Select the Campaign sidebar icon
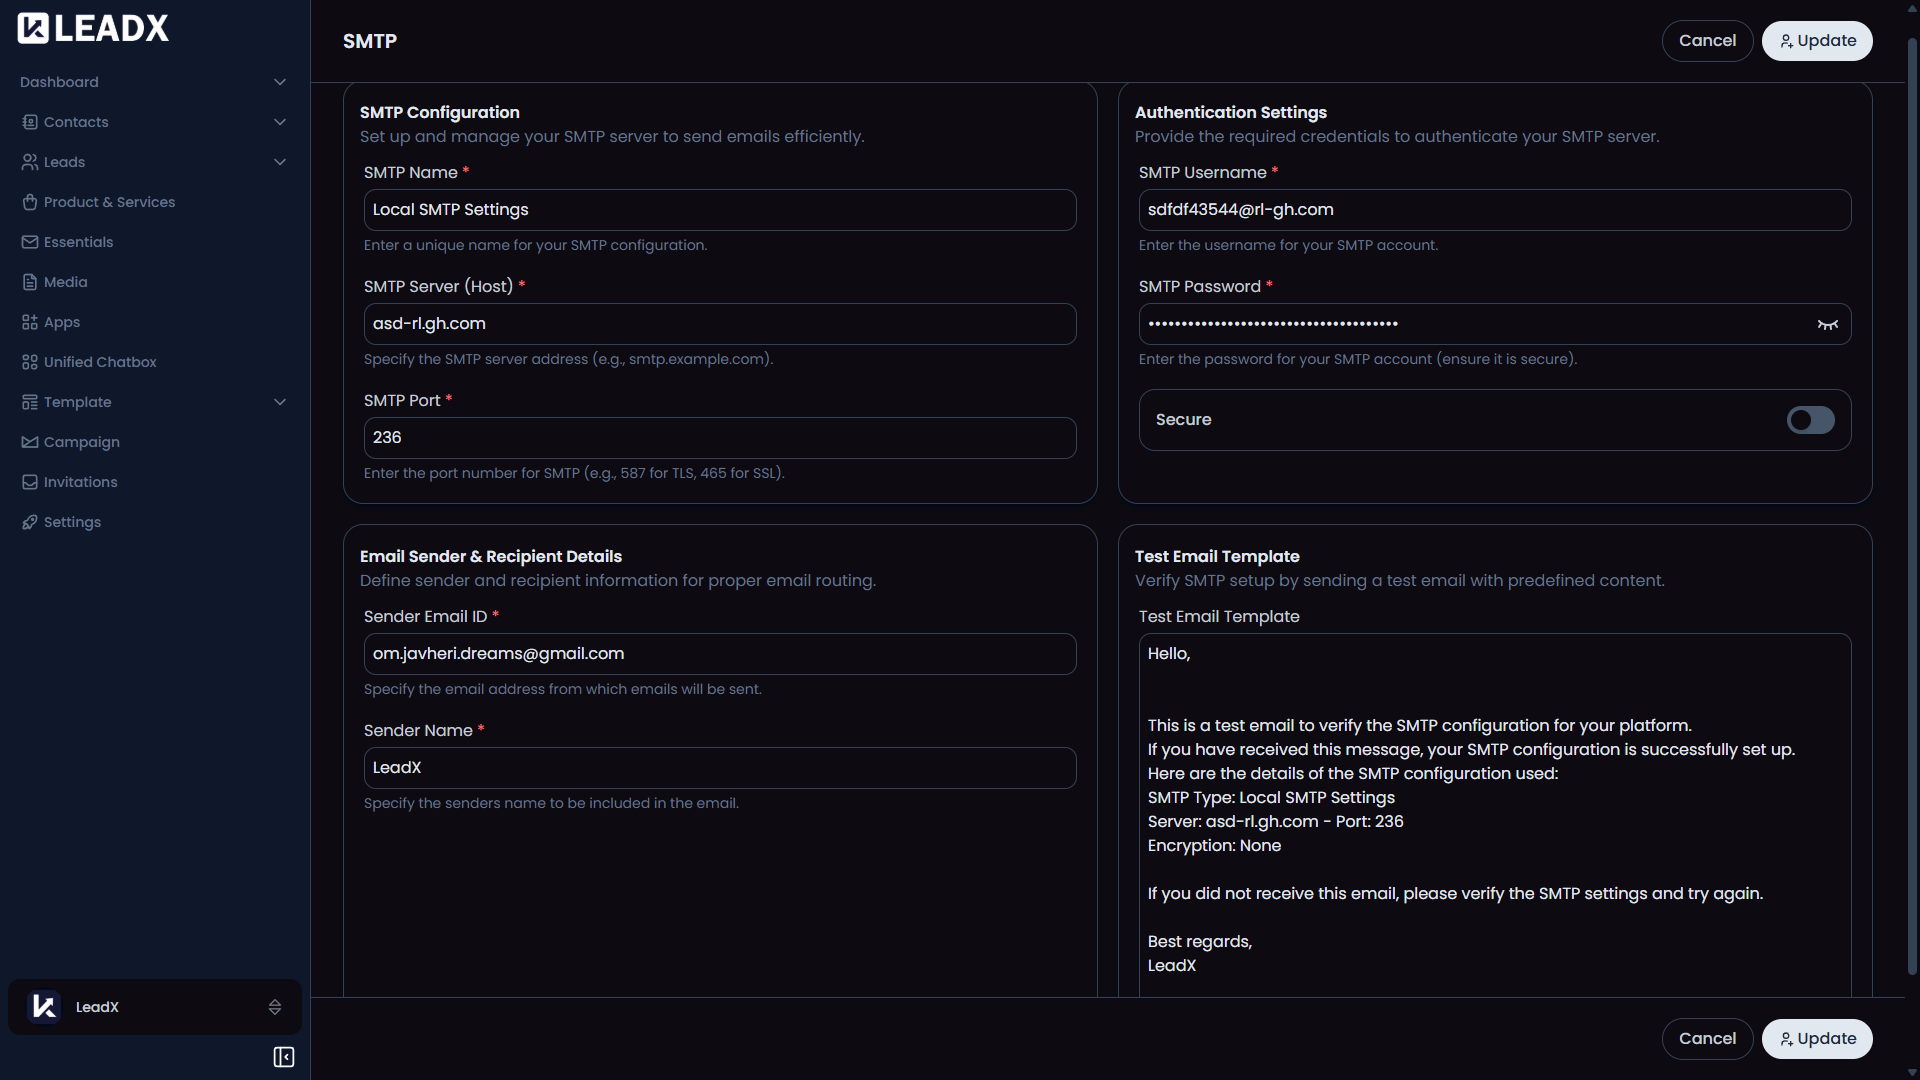Image resolution: width=1920 pixels, height=1080 pixels. point(30,442)
